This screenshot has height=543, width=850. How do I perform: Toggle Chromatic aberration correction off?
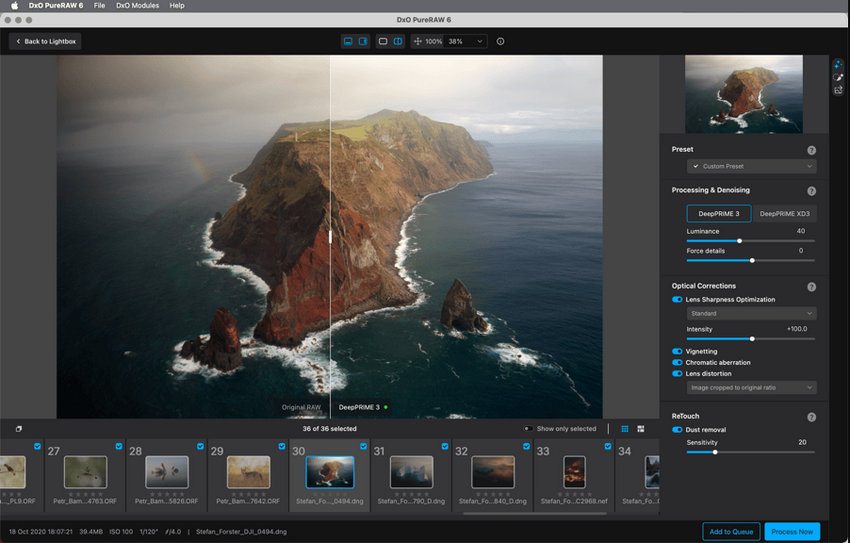click(677, 363)
